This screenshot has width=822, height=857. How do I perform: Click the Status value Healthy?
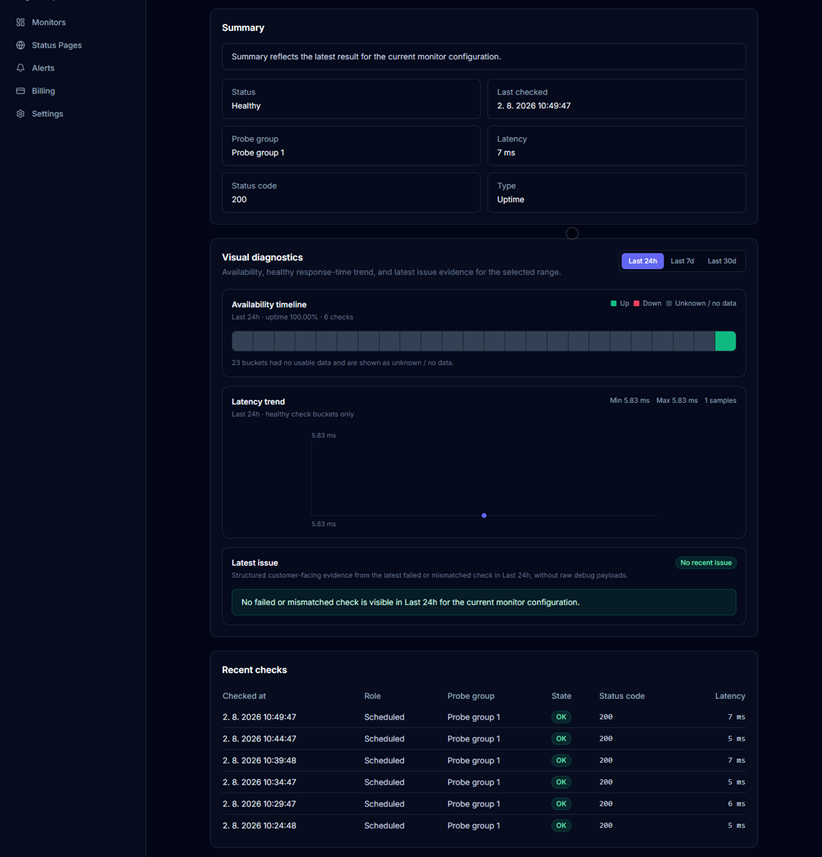click(x=246, y=106)
